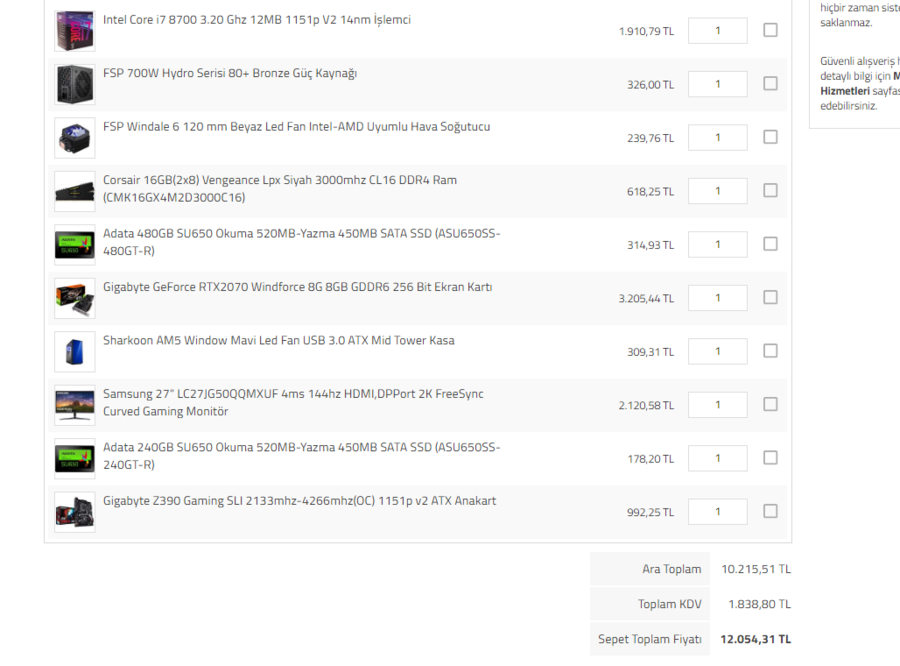Tick the checkbox for Adata 240GB SSD
The height and width of the screenshot is (666, 900).
pyautogui.click(x=770, y=457)
